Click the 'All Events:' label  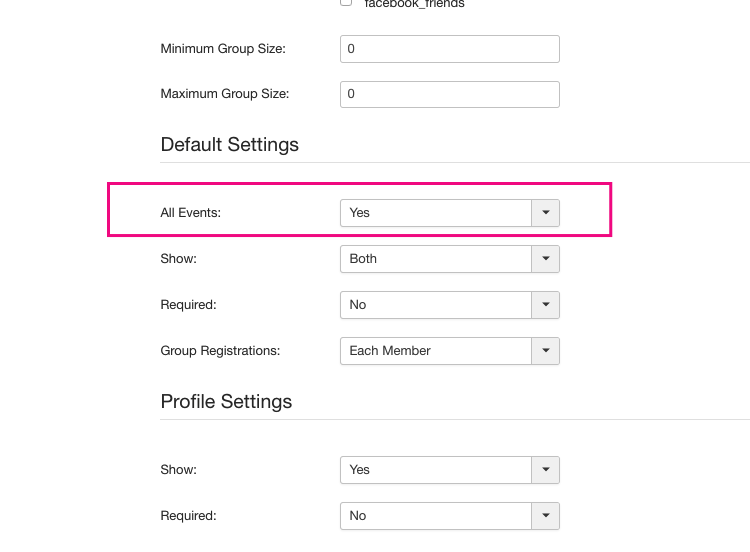point(190,212)
